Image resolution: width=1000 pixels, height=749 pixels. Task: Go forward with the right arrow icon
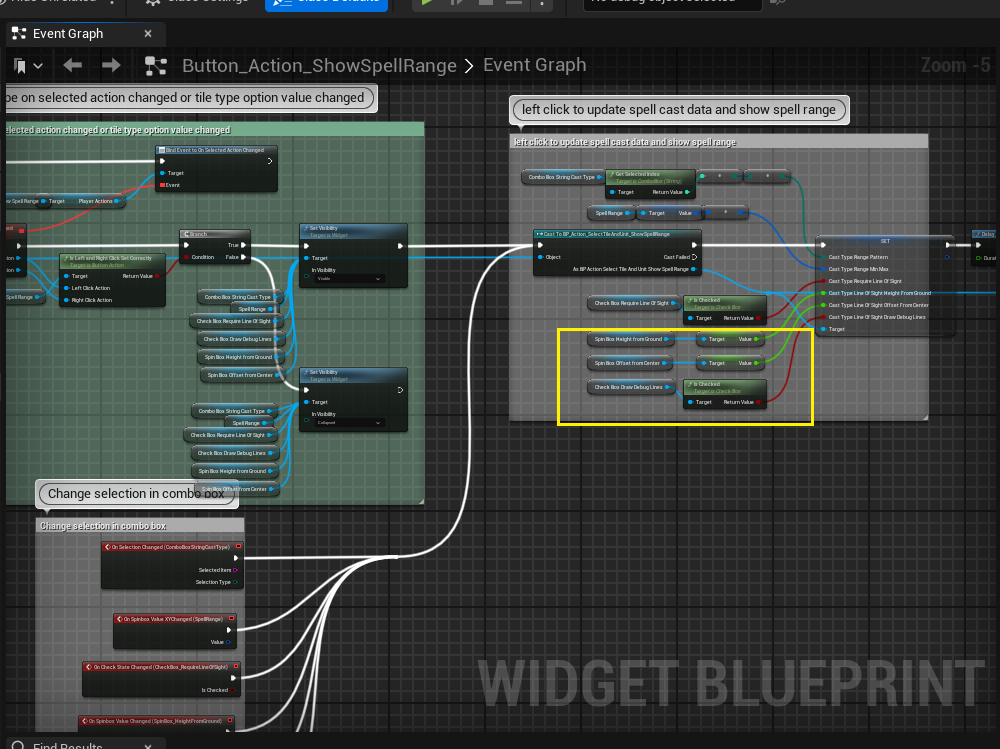pos(111,65)
